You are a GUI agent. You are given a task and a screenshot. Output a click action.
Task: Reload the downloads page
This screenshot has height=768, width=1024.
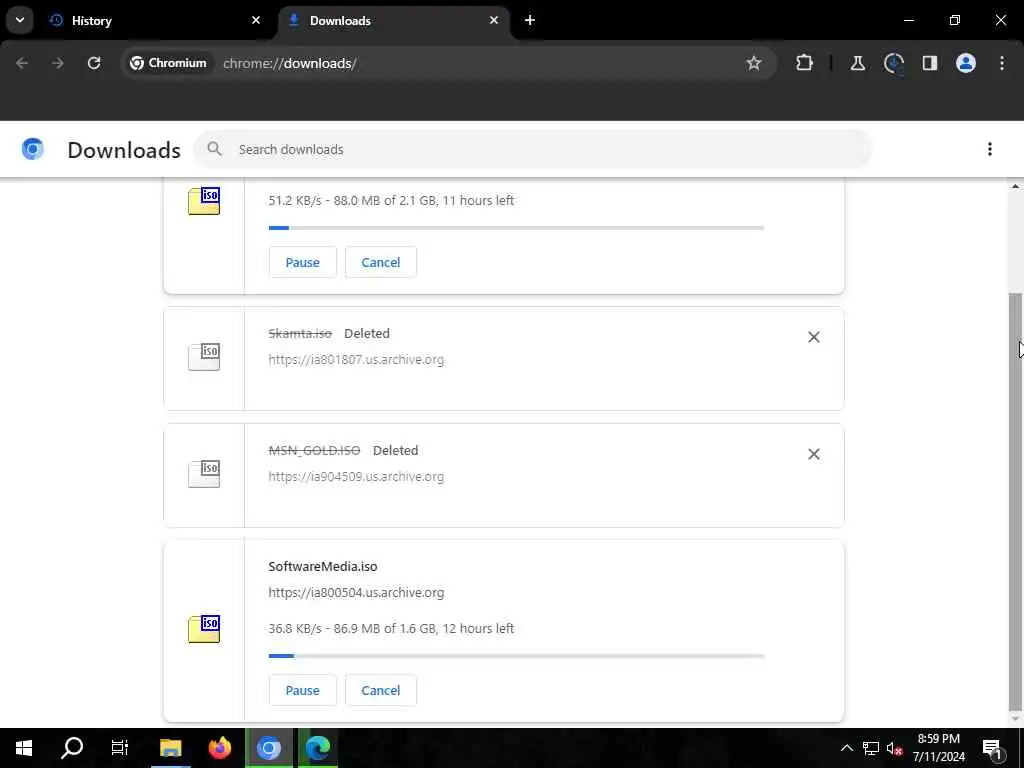pos(94,63)
